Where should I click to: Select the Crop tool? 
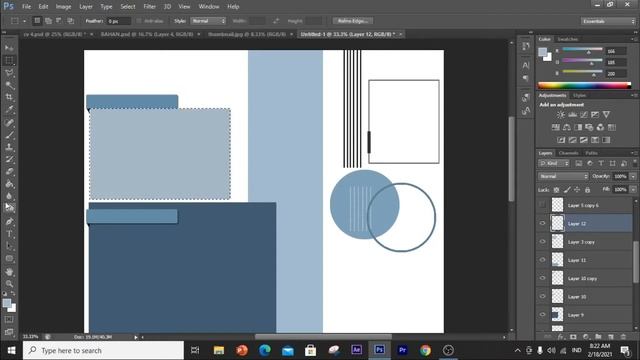(x=9, y=97)
